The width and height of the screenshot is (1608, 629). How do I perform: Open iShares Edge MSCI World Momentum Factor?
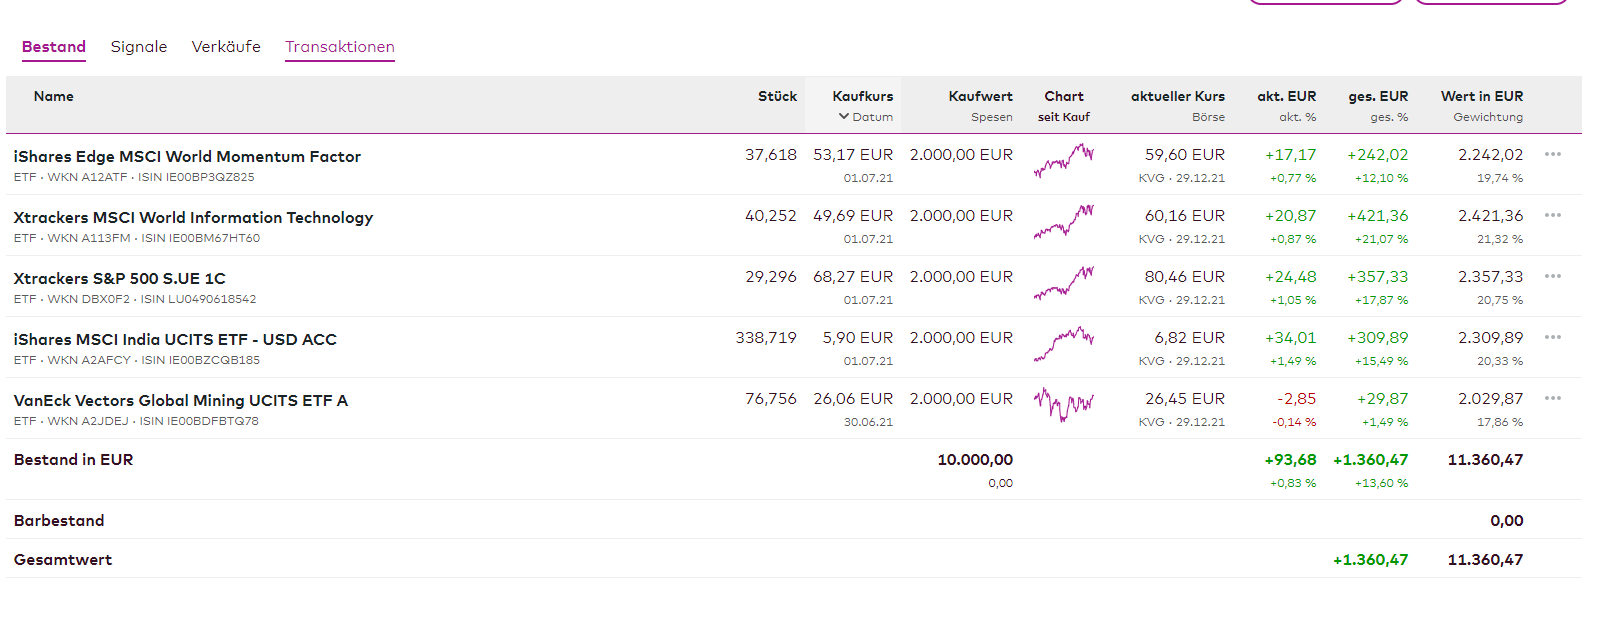click(187, 157)
